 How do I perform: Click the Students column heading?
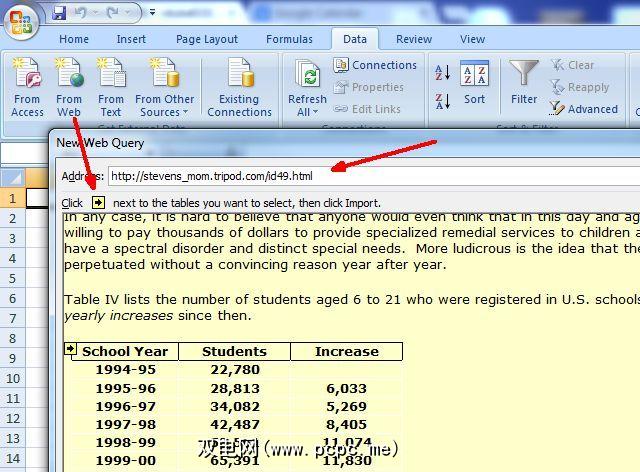click(x=234, y=352)
